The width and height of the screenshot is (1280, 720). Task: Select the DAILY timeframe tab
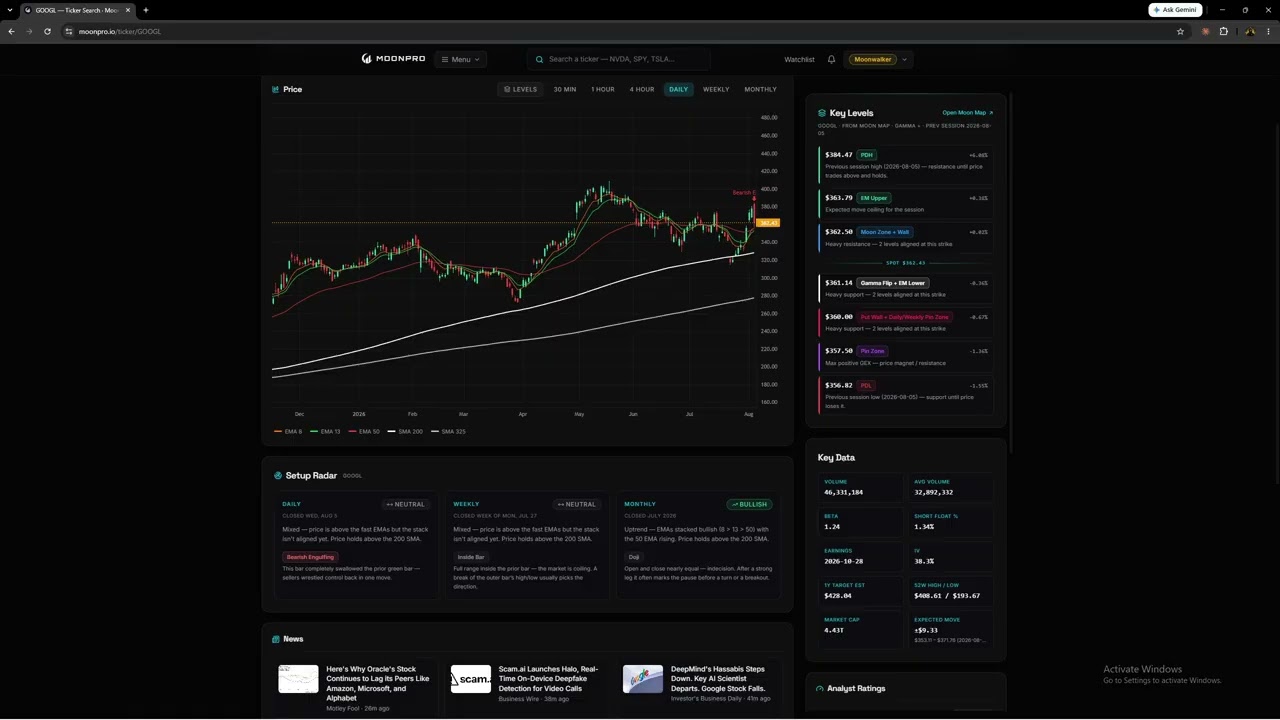(x=678, y=89)
